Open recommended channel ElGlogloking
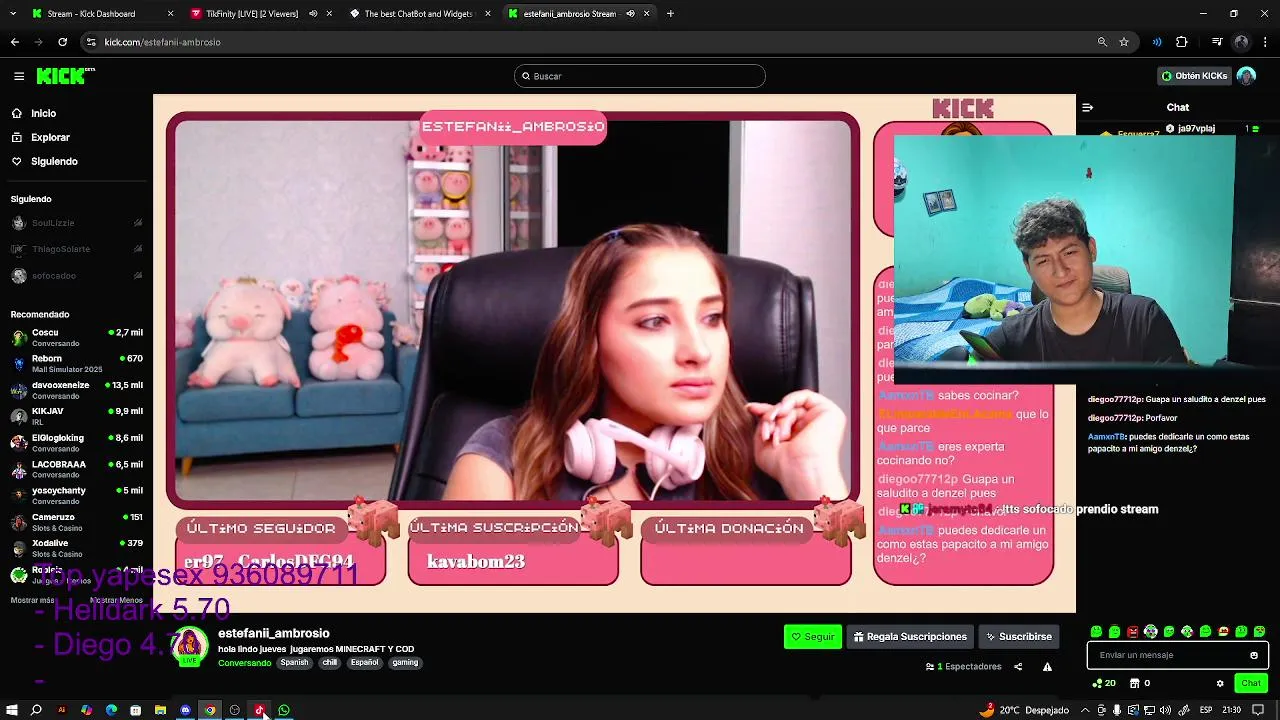 [x=76, y=443]
